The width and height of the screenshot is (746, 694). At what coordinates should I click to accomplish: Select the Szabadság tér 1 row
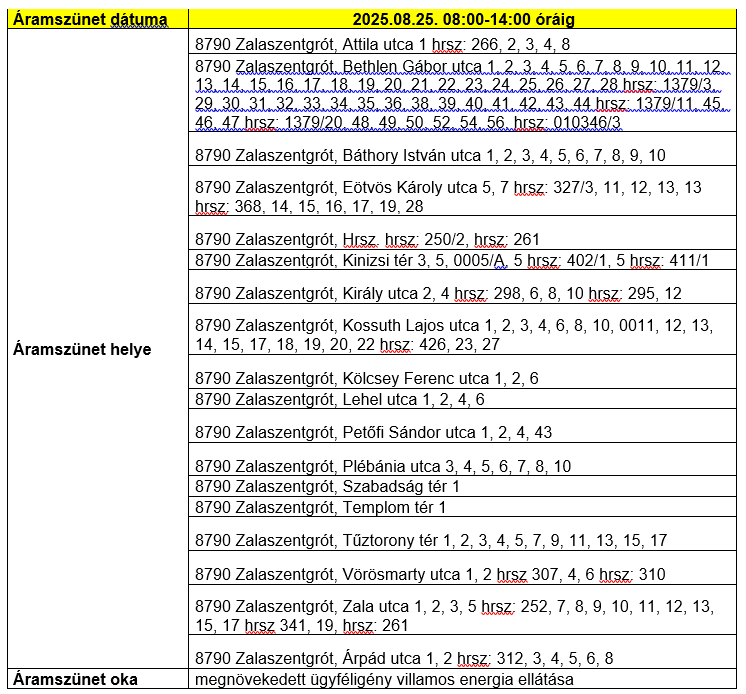tap(462, 486)
